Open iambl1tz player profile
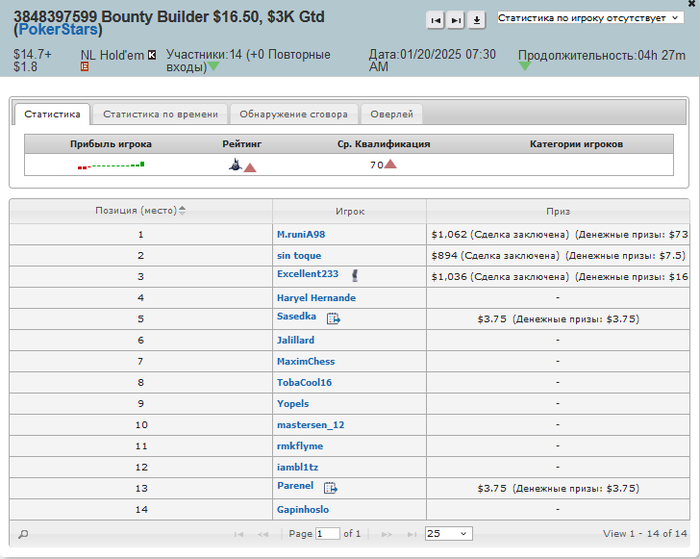Image resolution: width=700 pixels, height=559 pixels. pyautogui.click(x=297, y=467)
